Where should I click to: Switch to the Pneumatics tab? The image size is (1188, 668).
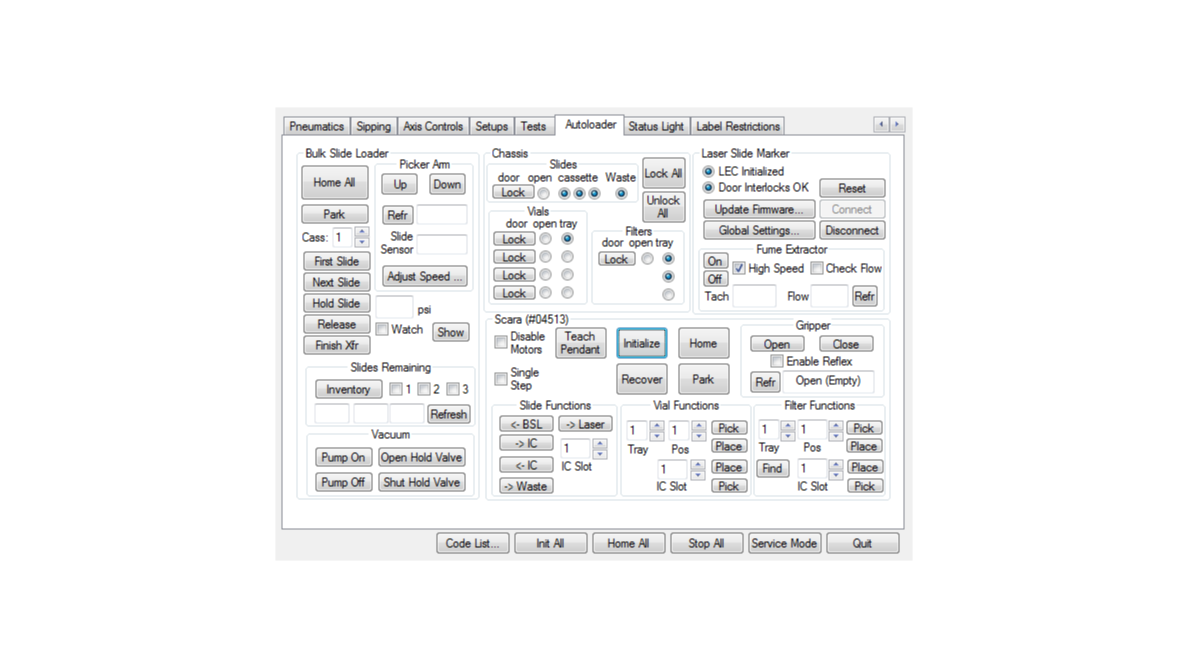click(x=316, y=126)
